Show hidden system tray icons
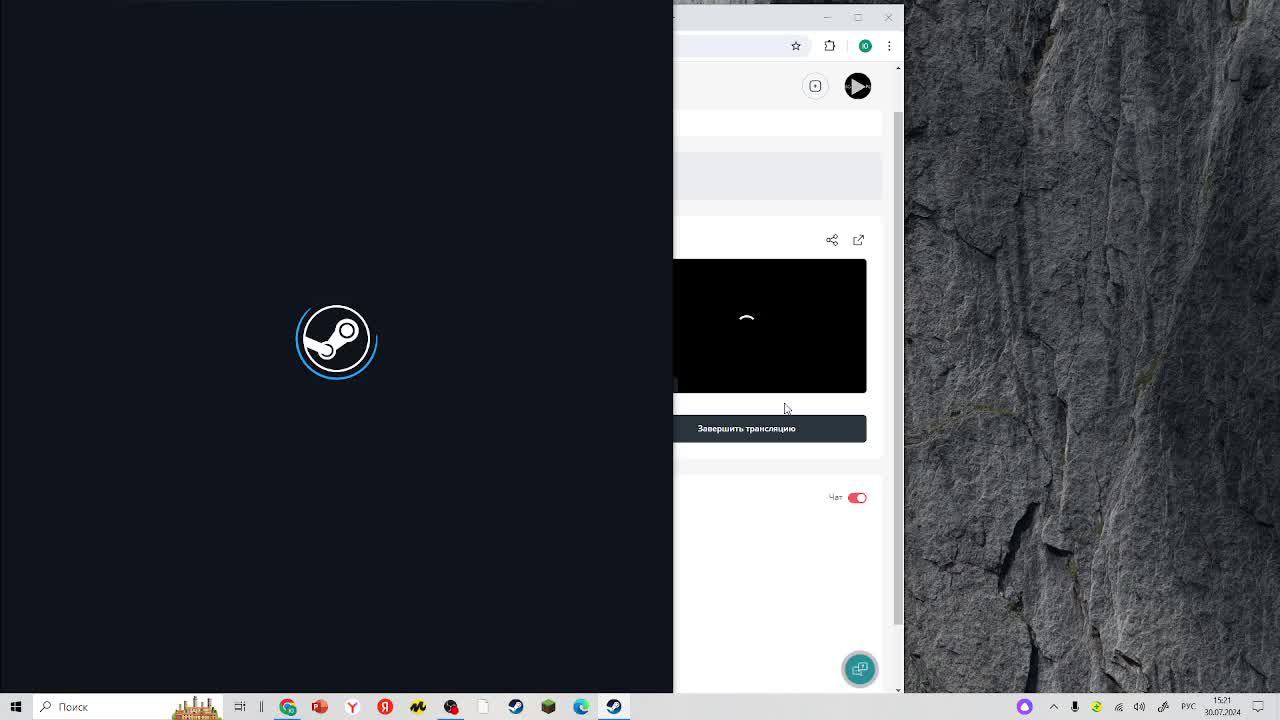 click(x=1053, y=707)
